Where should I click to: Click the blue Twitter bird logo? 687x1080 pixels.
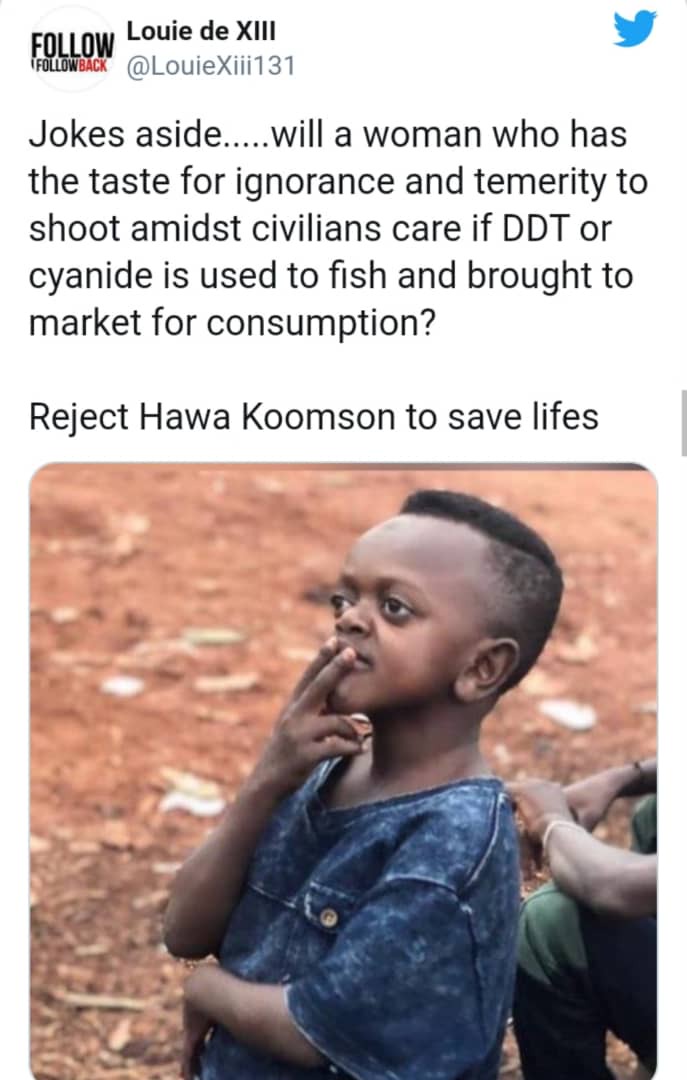635,29
